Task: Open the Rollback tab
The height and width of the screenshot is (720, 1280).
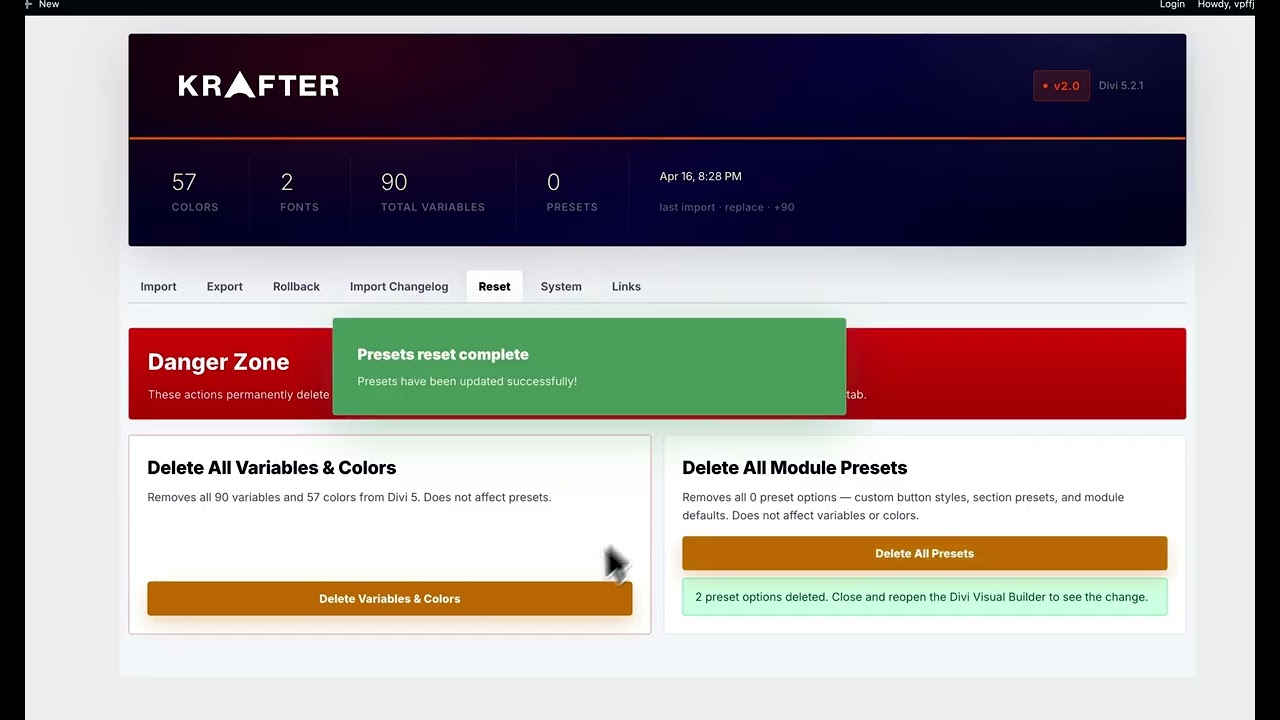Action: tap(296, 286)
